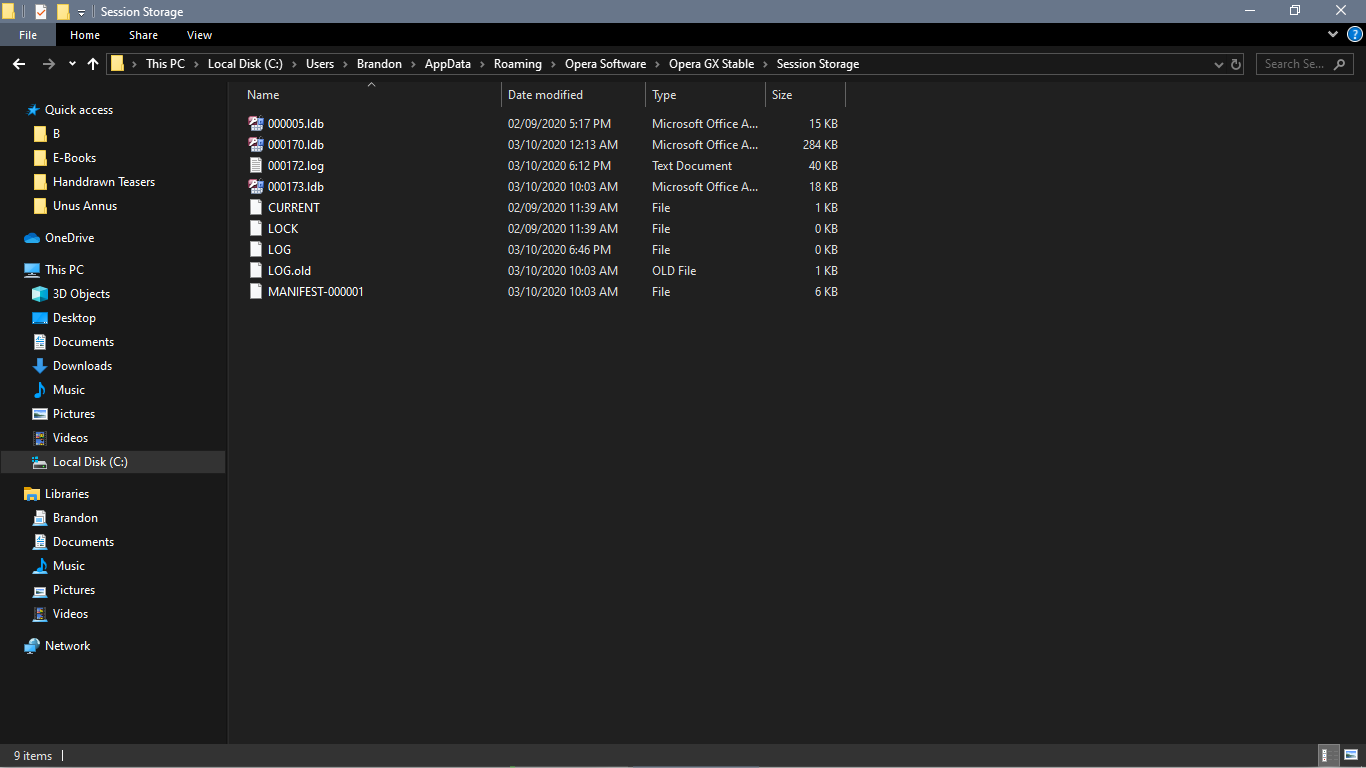
Task: Switch to Large icons view layout
Action: [1351, 756]
